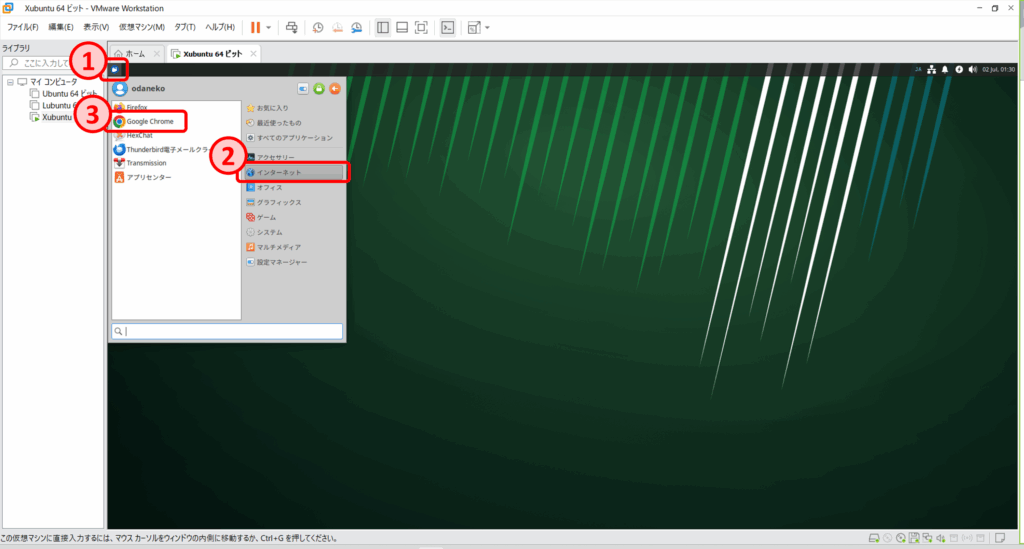Open the dropdown arrow beside the Pause button

[x=268, y=27]
